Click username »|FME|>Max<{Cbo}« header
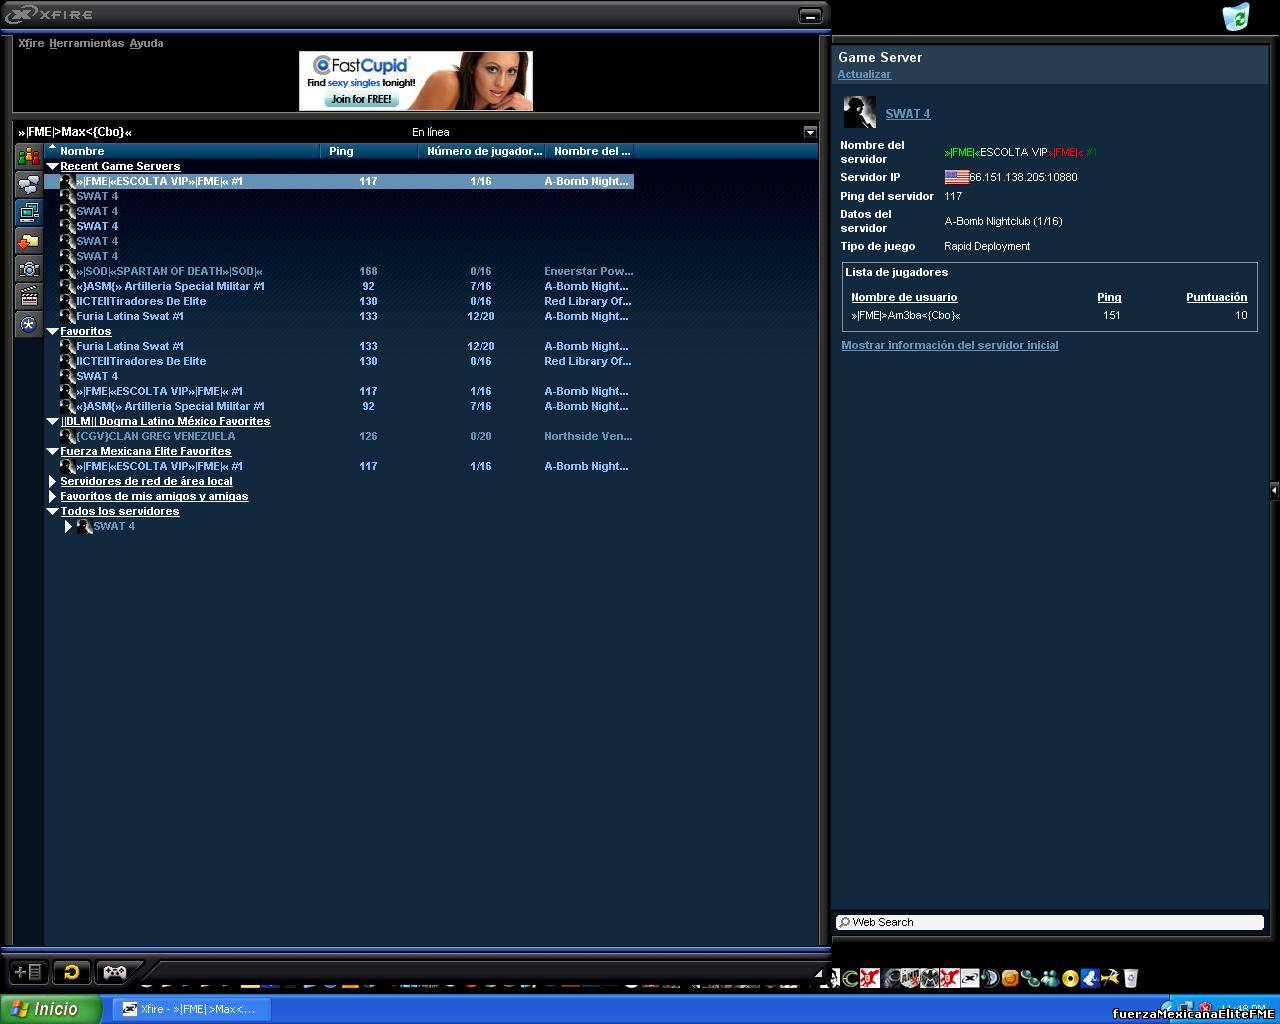This screenshot has width=1280, height=1024. click(x=75, y=132)
